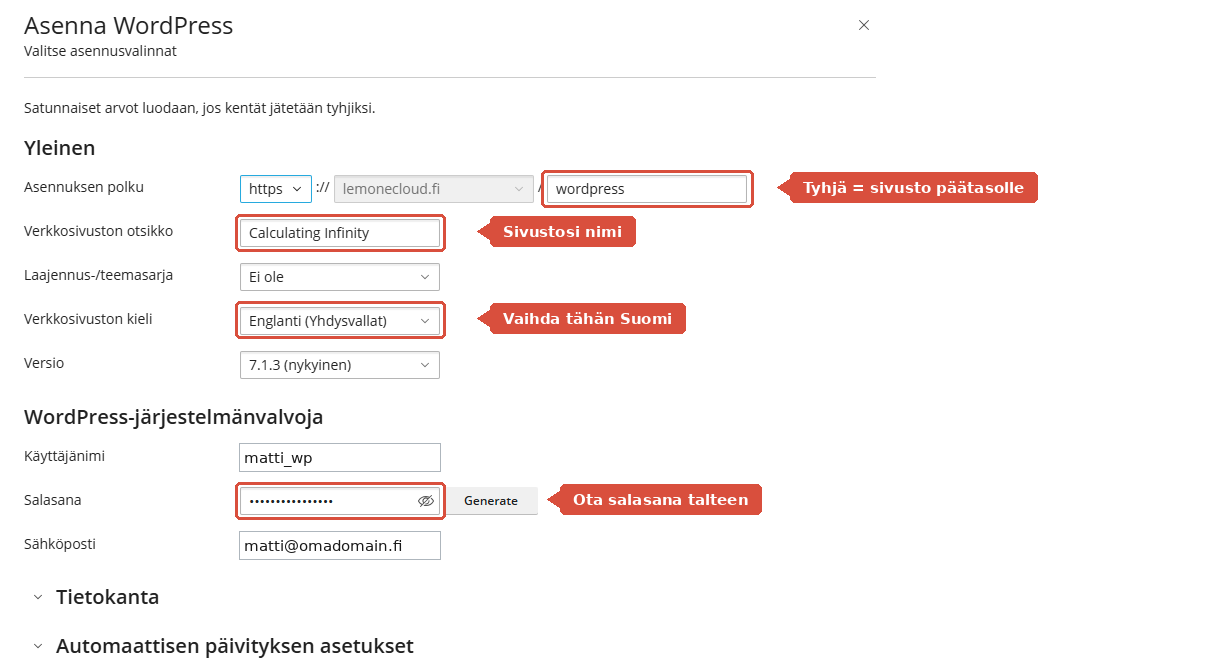This screenshot has width=1221, height=668.
Task: Click the Salasana label
Action: click(x=53, y=499)
